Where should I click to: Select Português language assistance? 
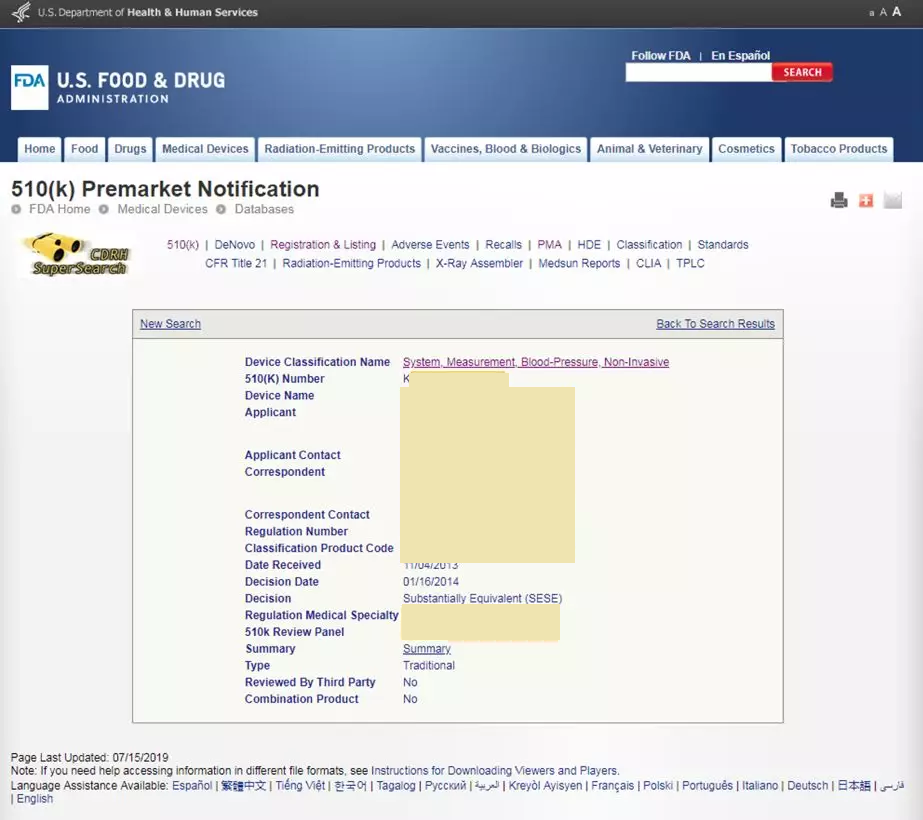[708, 785]
